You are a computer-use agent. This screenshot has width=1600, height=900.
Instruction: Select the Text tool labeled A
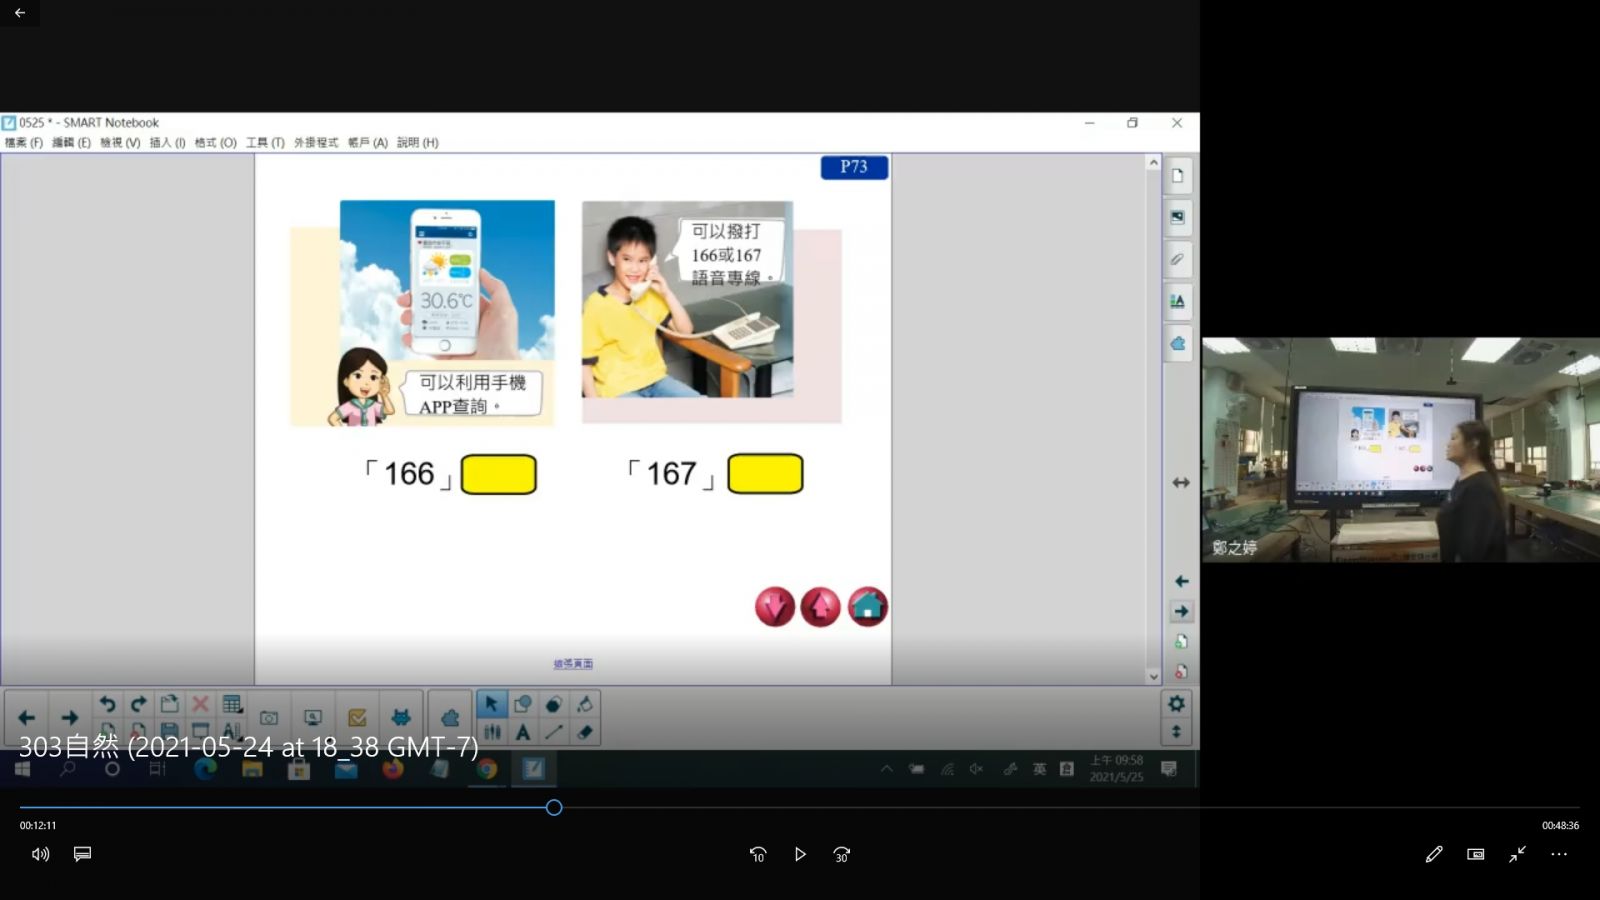click(x=523, y=732)
